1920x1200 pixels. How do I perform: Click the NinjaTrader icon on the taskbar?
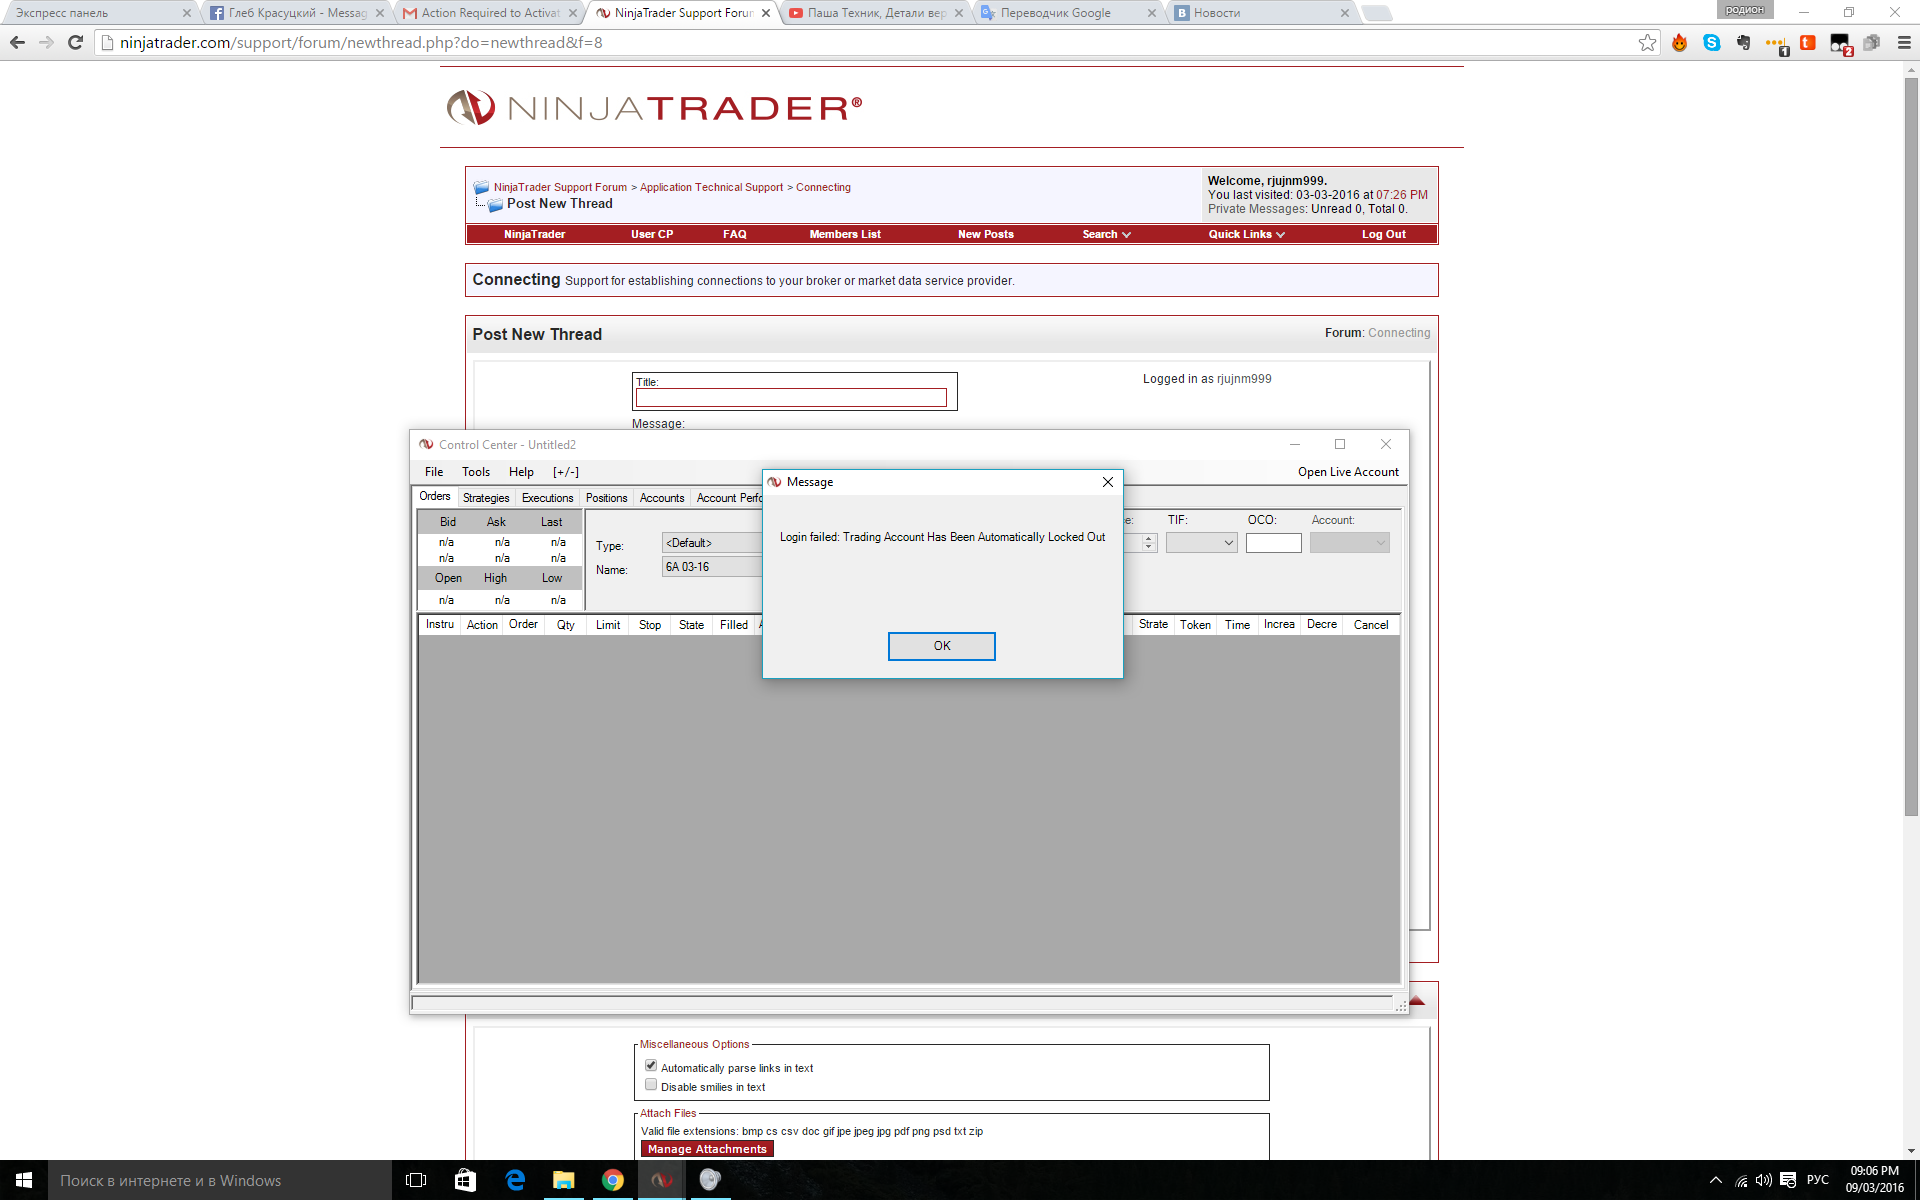[x=661, y=1180]
